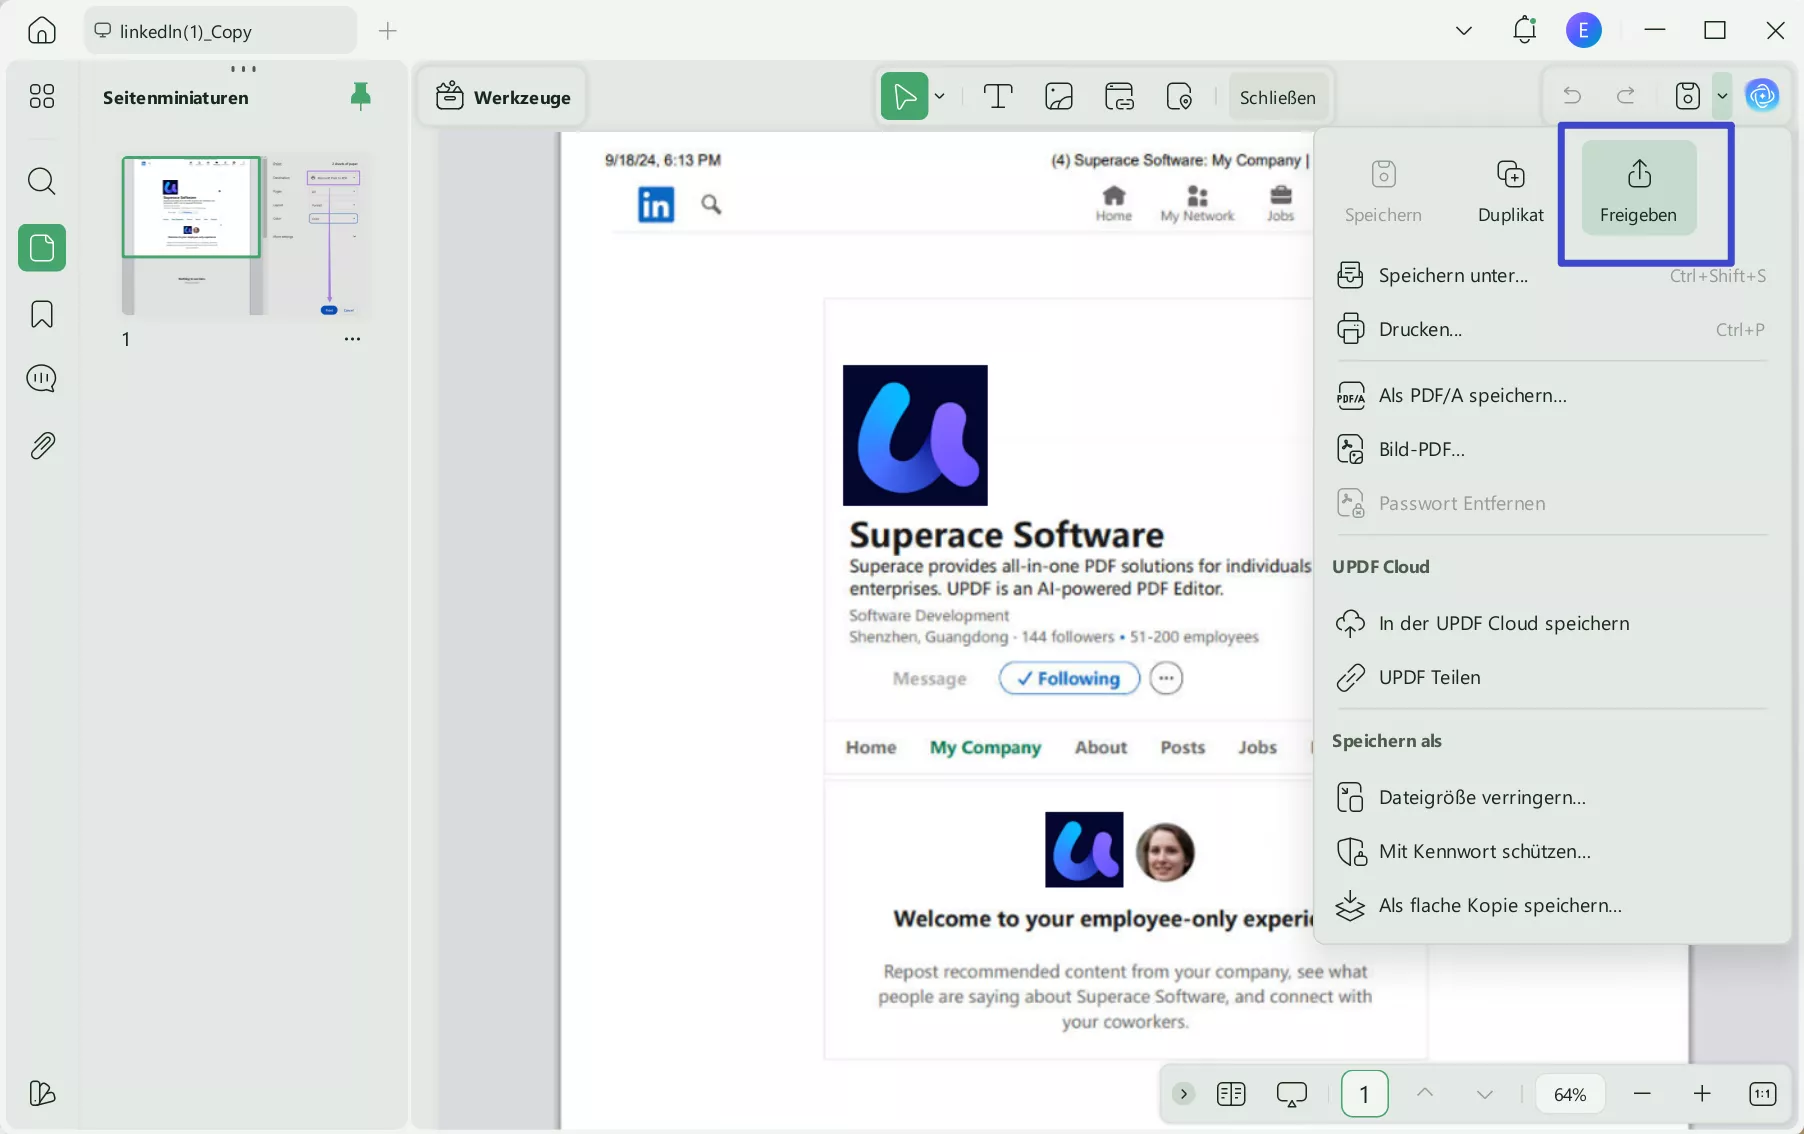This screenshot has height=1134, width=1804.
Task: Click Freigeben share option
Action: (1638, 189)
